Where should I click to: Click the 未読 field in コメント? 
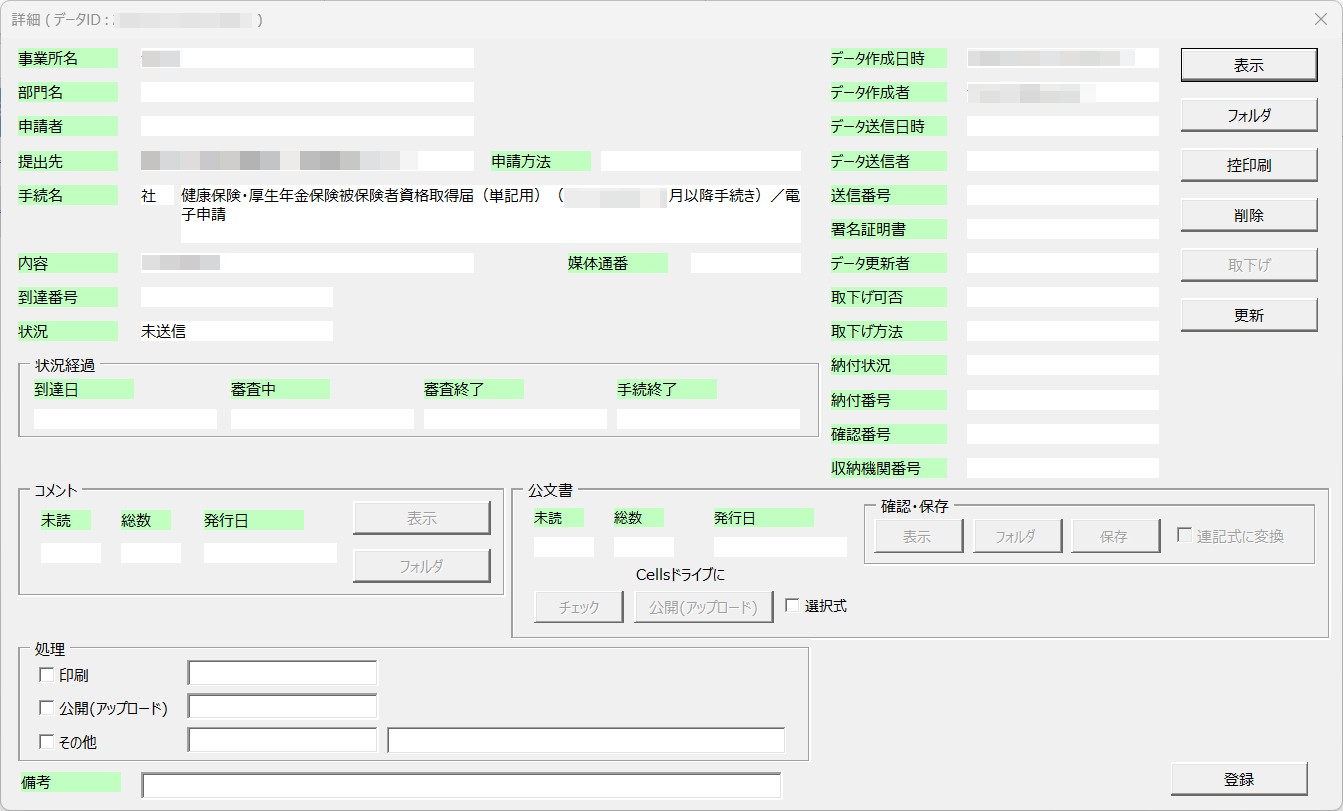[x=71, y=553]
